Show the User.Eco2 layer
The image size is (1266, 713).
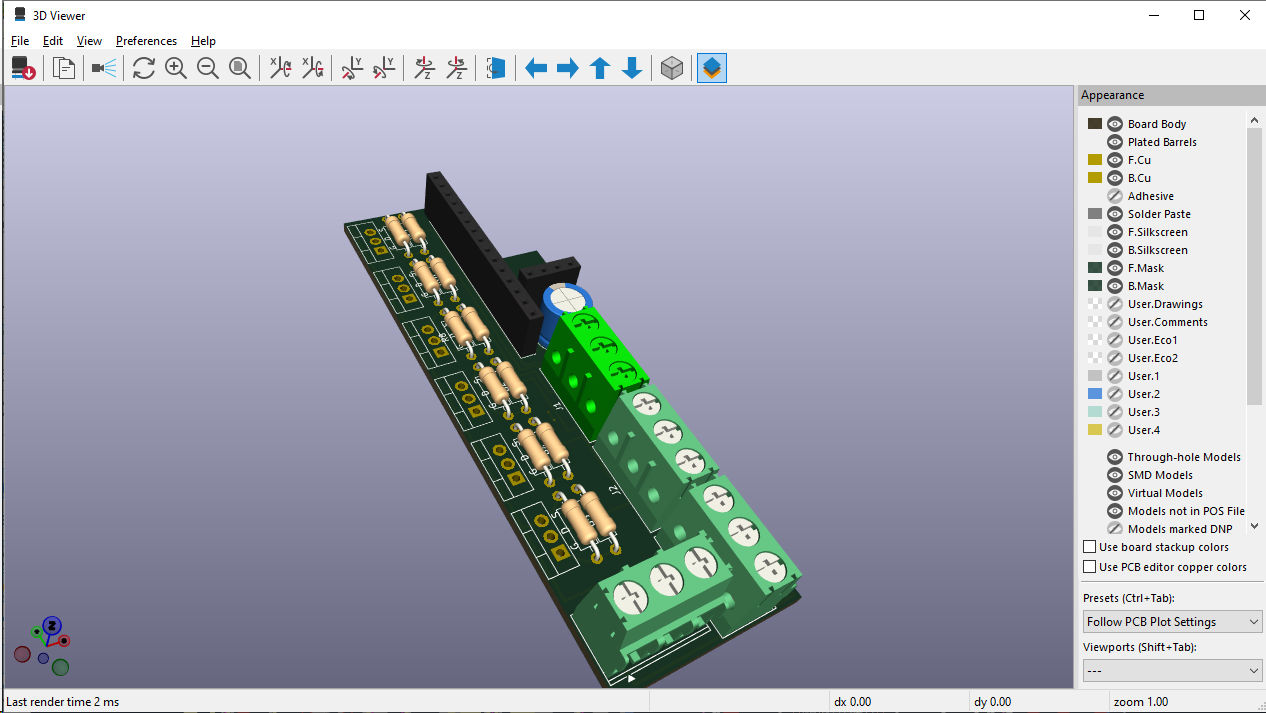click(x=1115, y=358)
